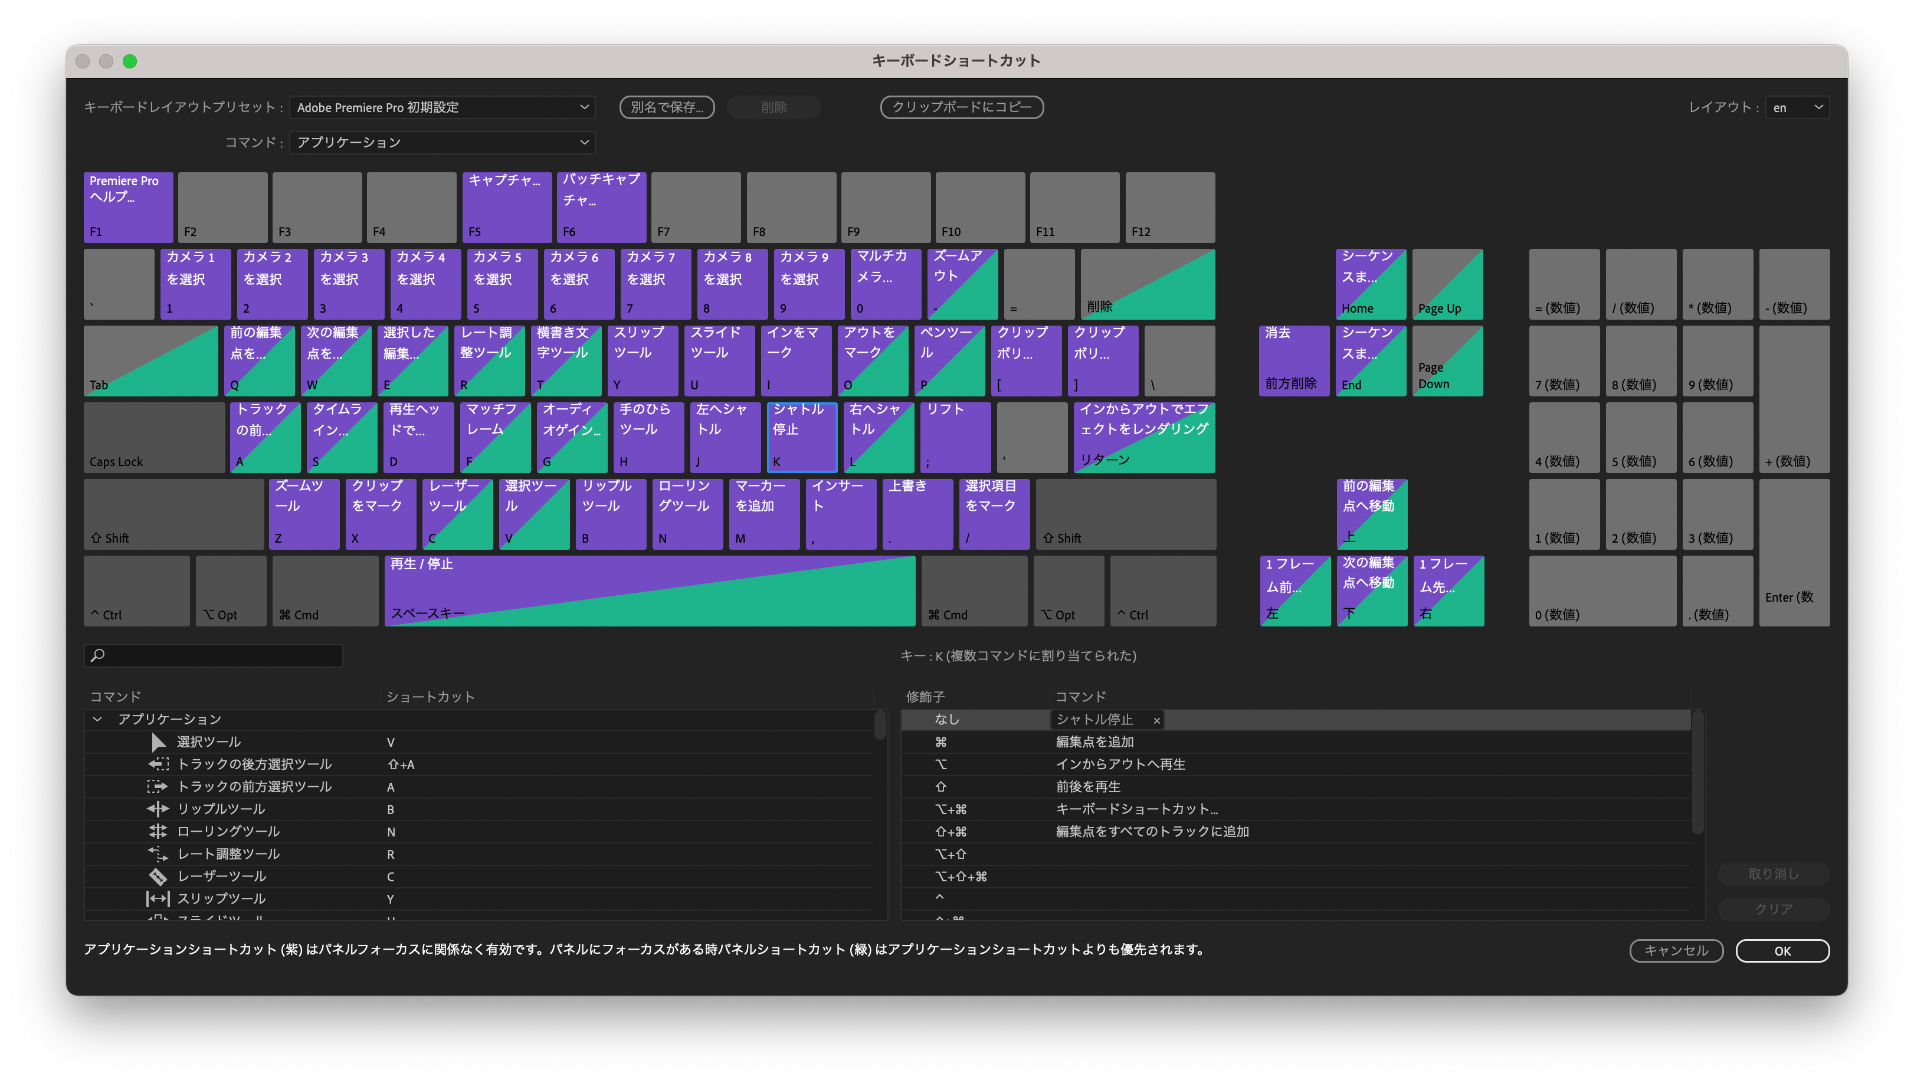Select the K シャトル停止 key
The width and height of the screenshot is (1914, 1083).
click(801, 437)
